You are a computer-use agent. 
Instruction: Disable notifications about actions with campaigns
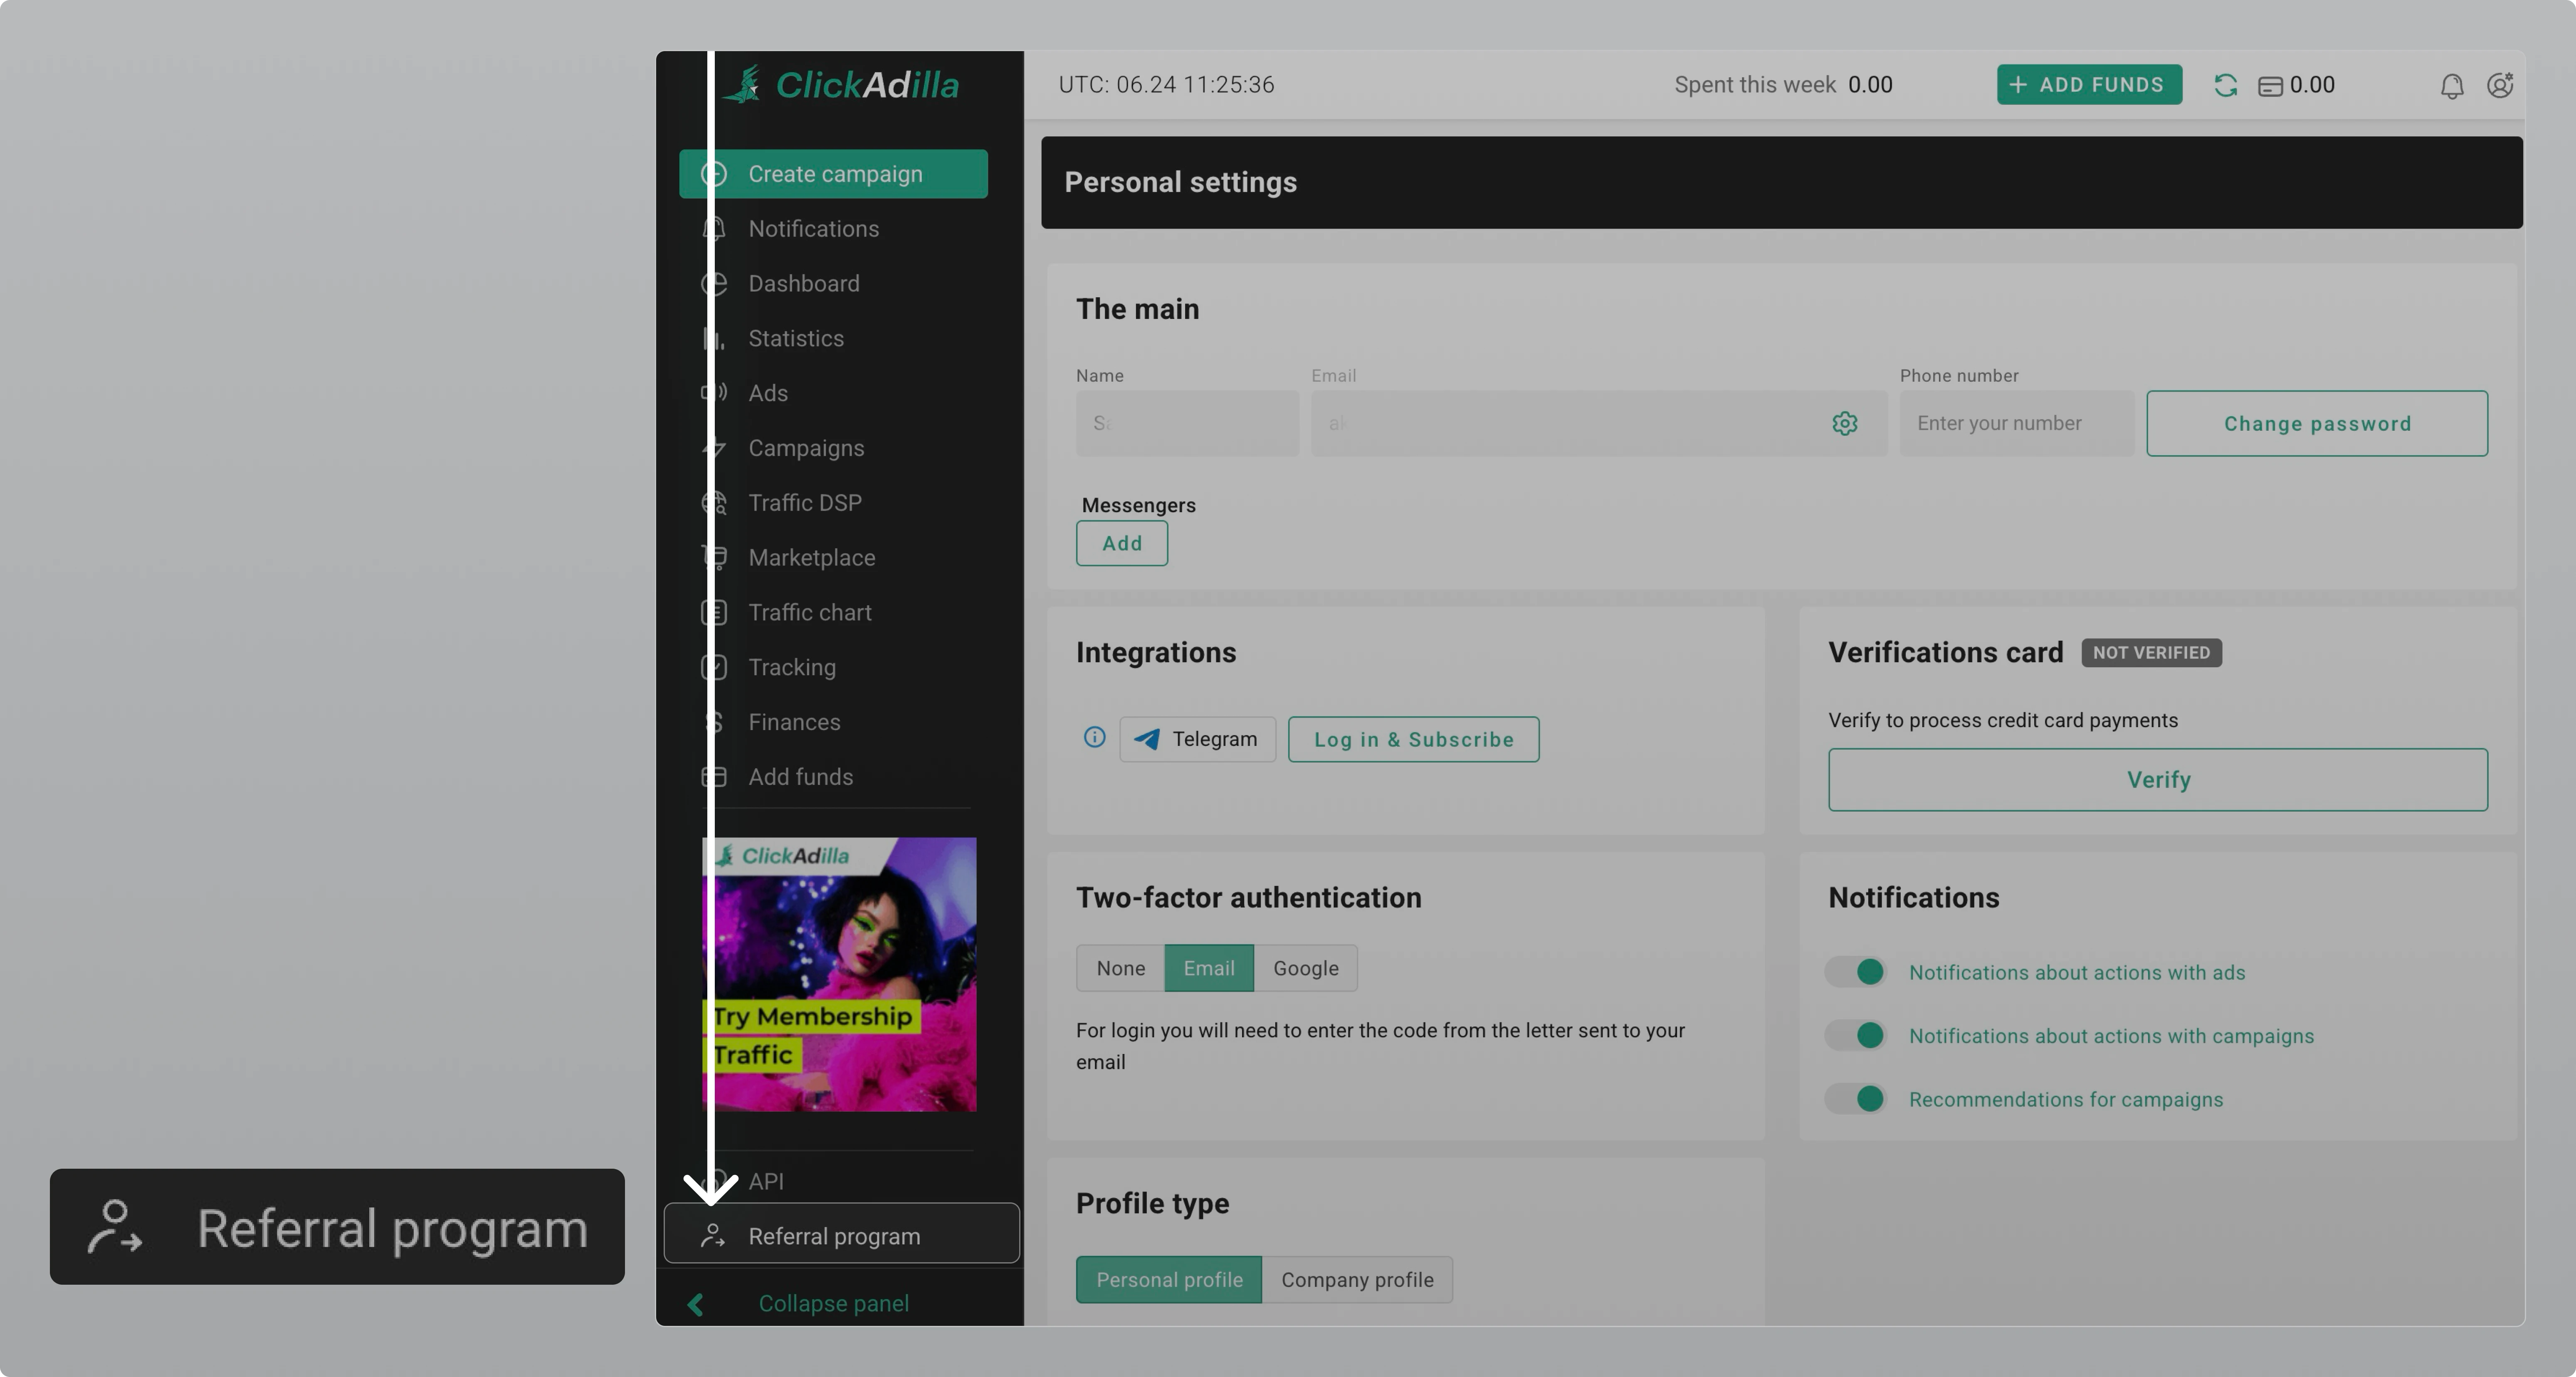(x=1855, y=1035)
